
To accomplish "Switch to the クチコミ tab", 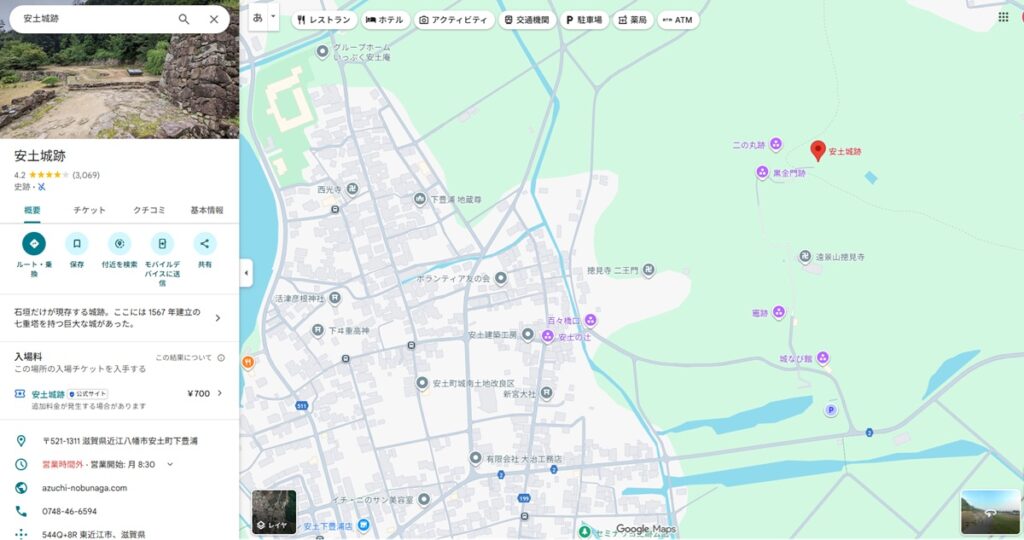I will point(148,210).
